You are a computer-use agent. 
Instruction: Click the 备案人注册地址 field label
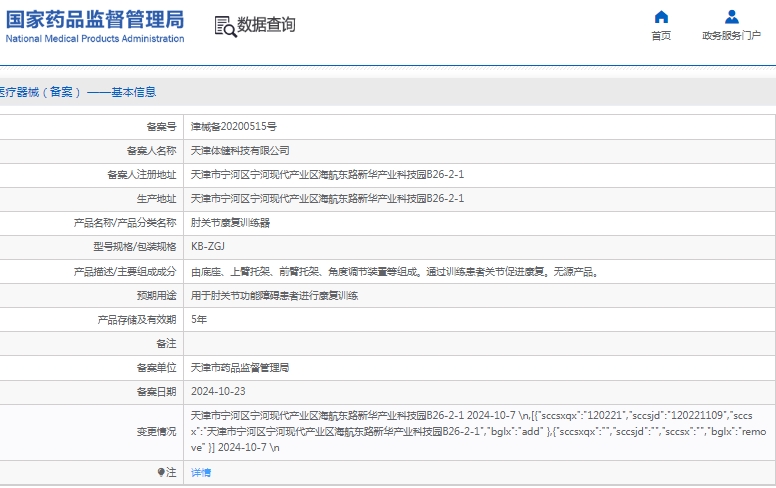point(142,174)
